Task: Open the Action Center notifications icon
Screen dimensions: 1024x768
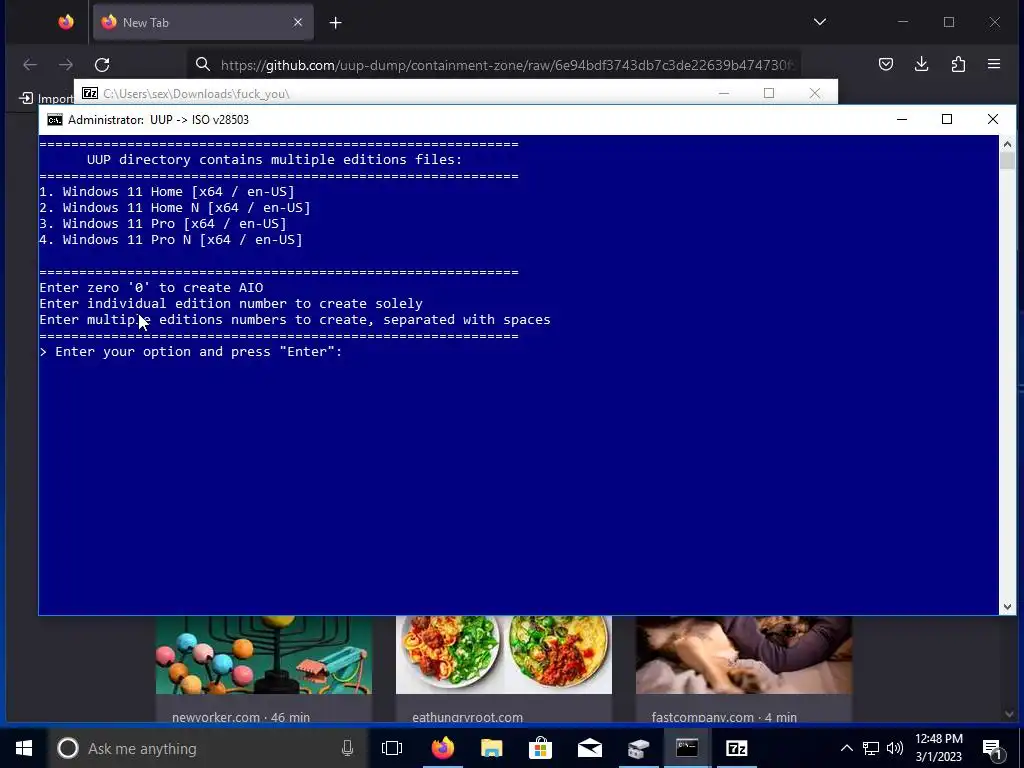Action: coord(993,749)
